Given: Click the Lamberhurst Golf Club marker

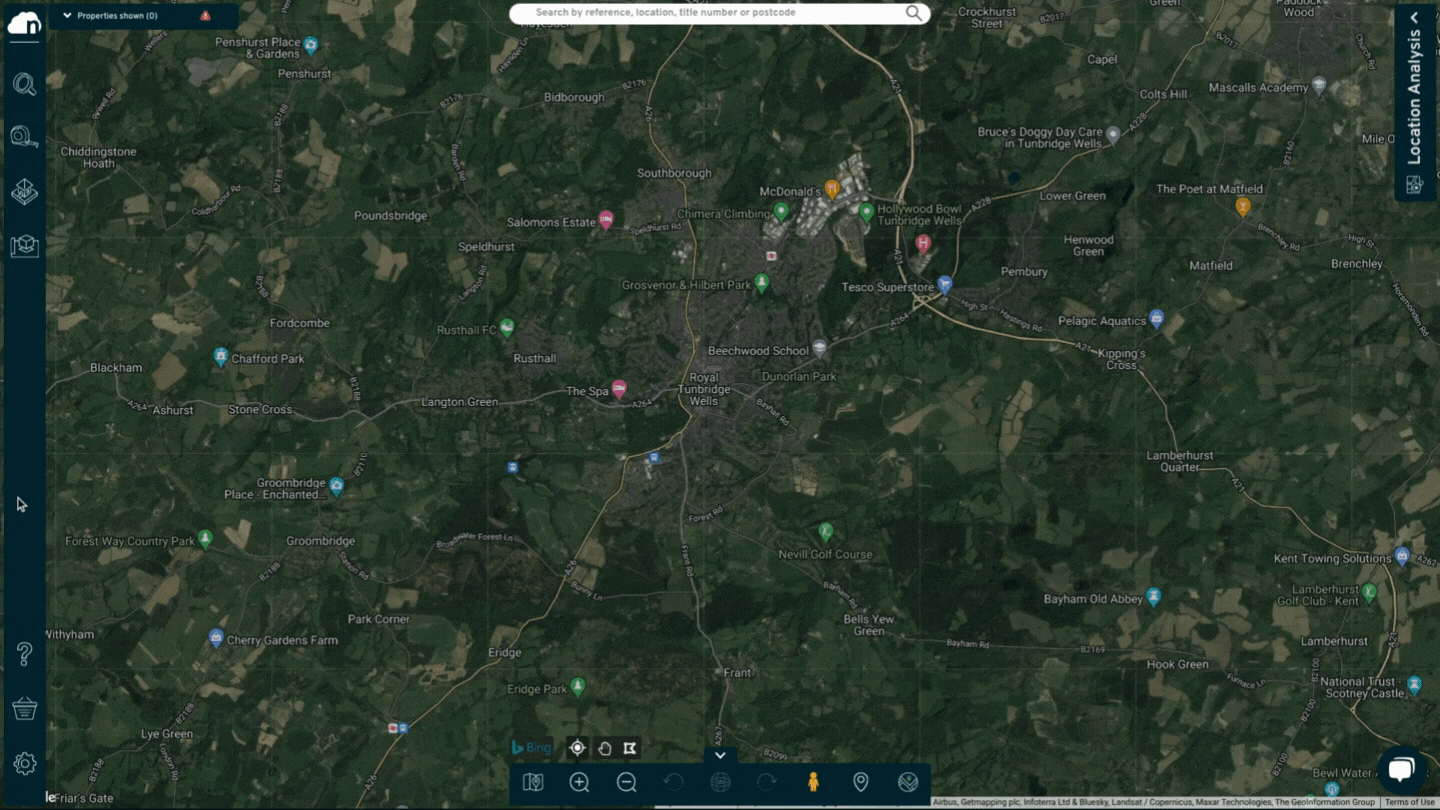Looking at the screenshot, I should click(1370, 593).
